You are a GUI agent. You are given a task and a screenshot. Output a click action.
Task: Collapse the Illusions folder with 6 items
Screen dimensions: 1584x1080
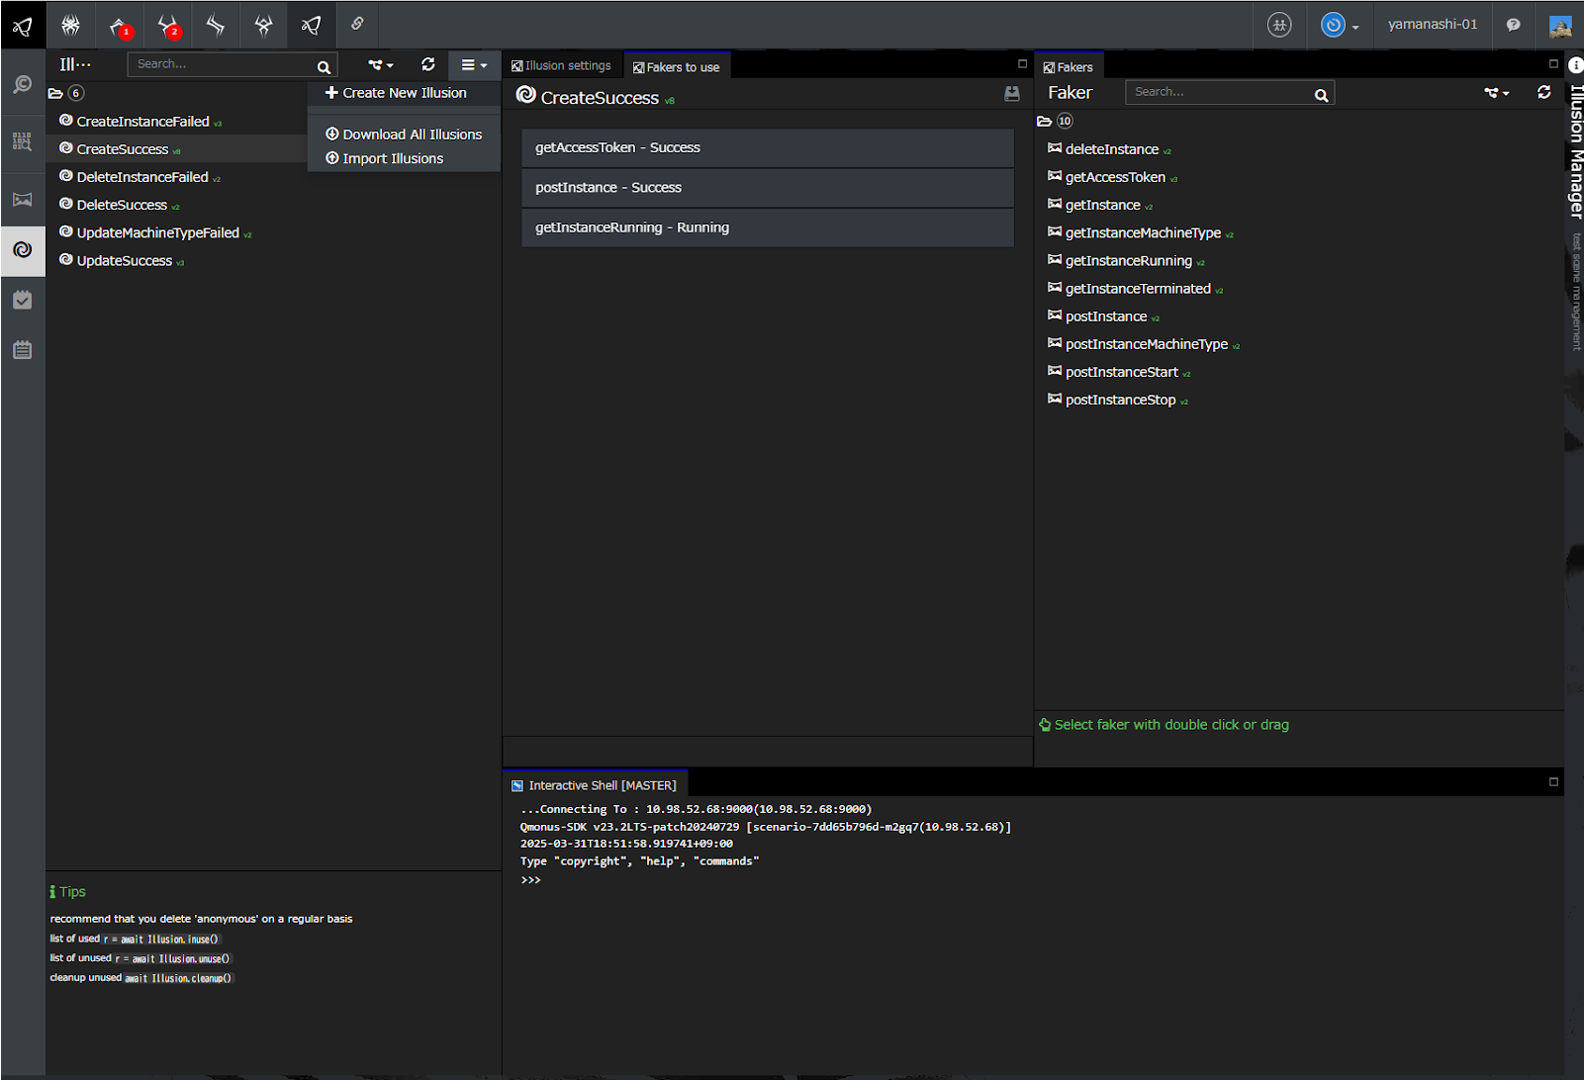tap(56, 93)
